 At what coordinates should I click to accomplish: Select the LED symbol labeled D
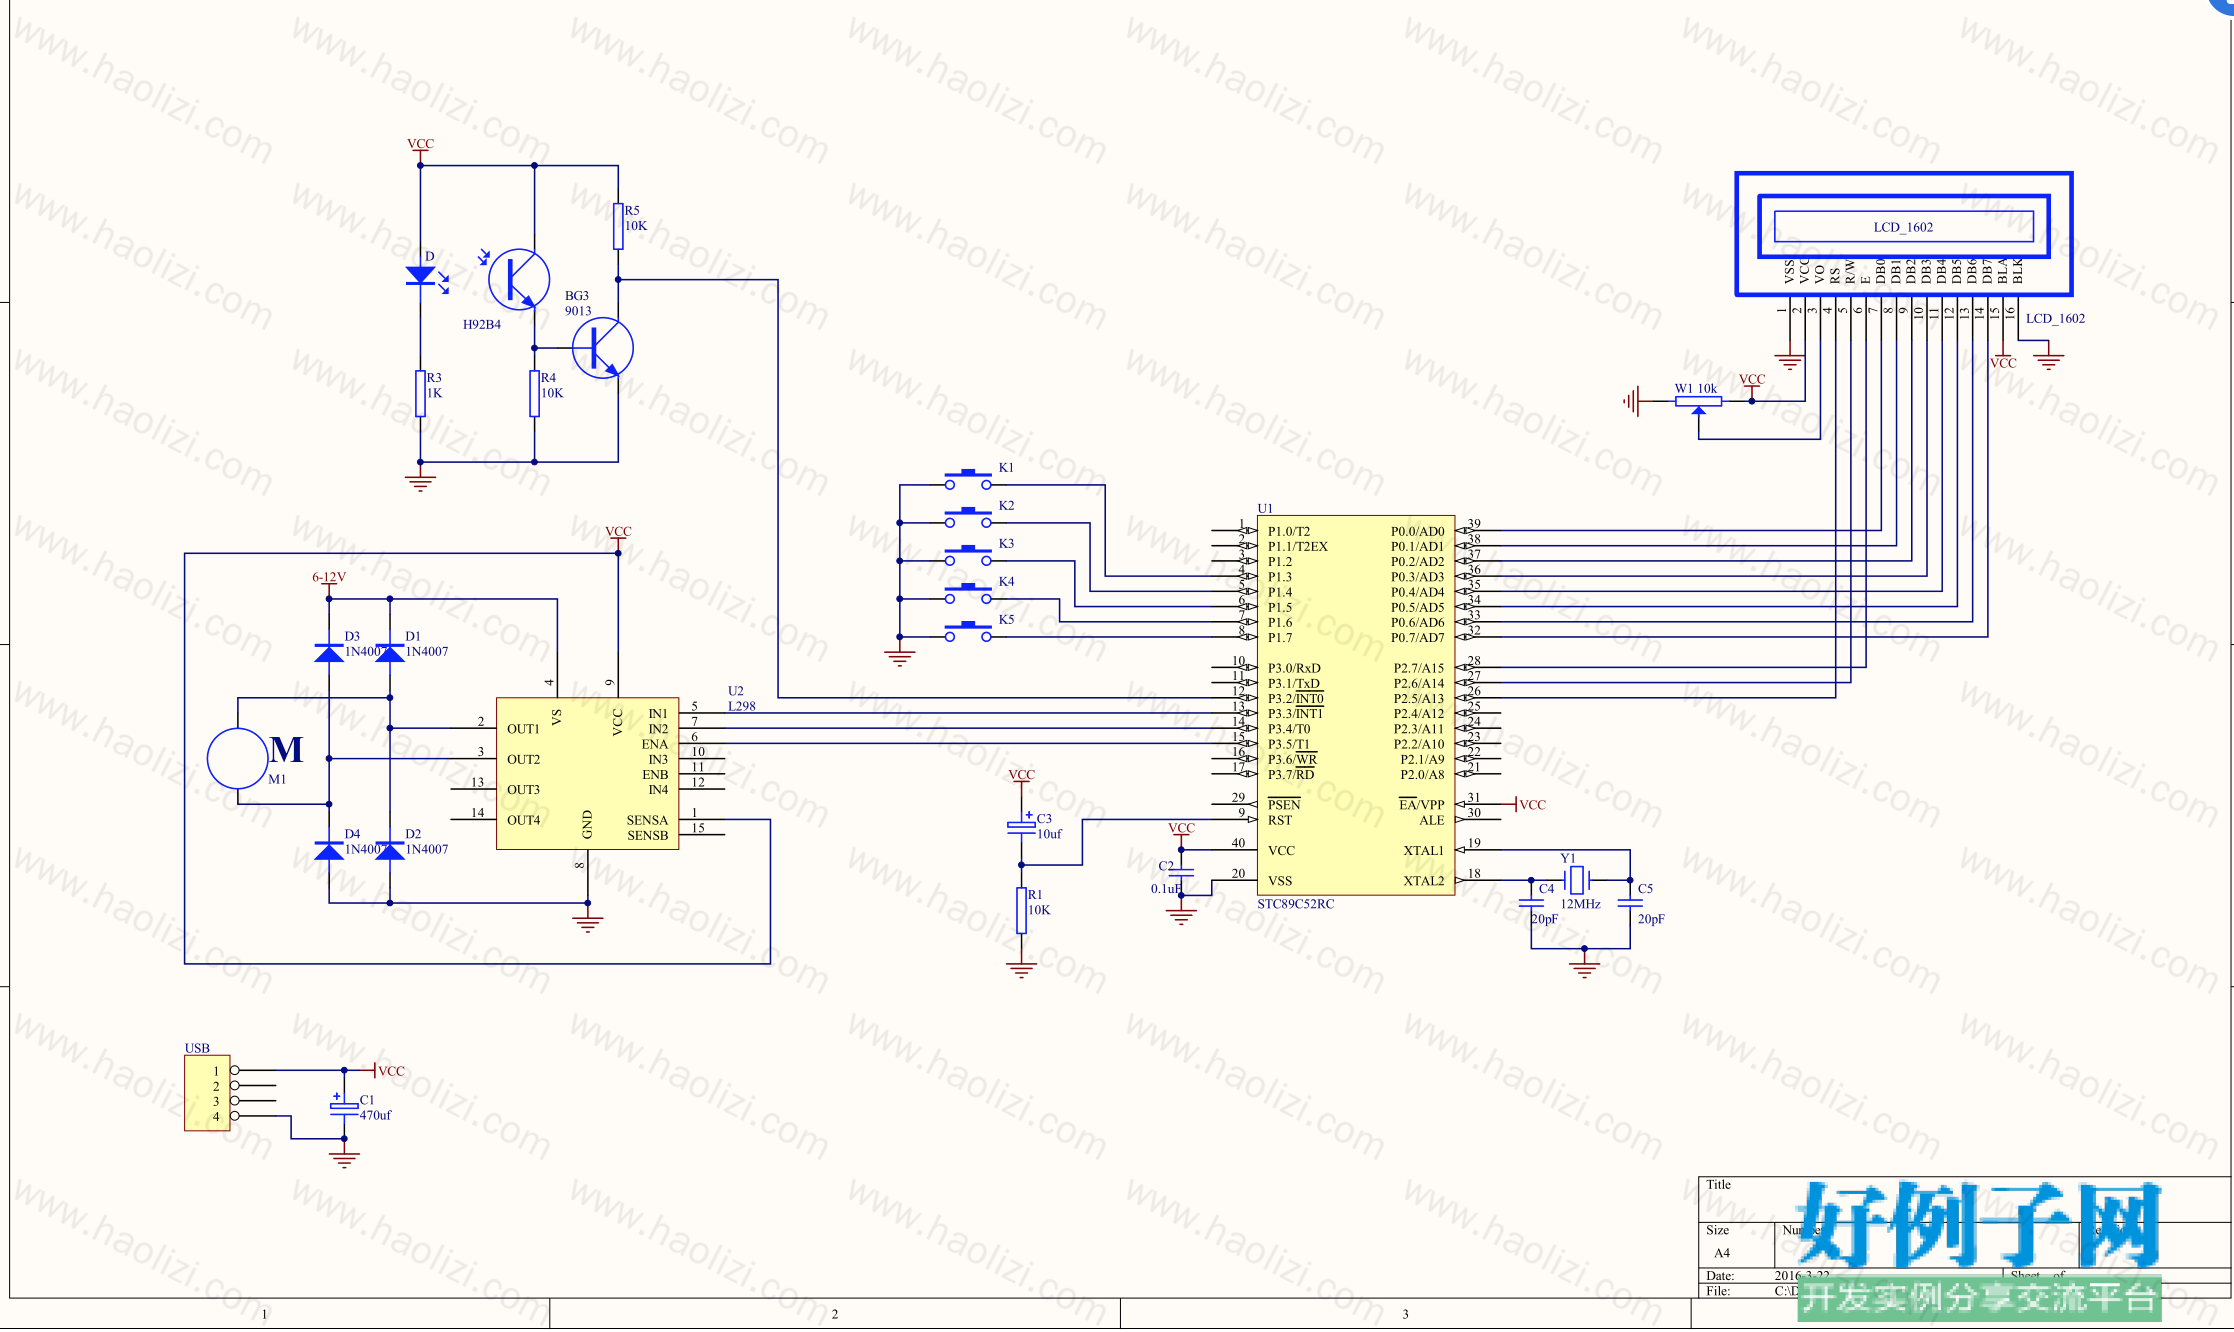421,276
